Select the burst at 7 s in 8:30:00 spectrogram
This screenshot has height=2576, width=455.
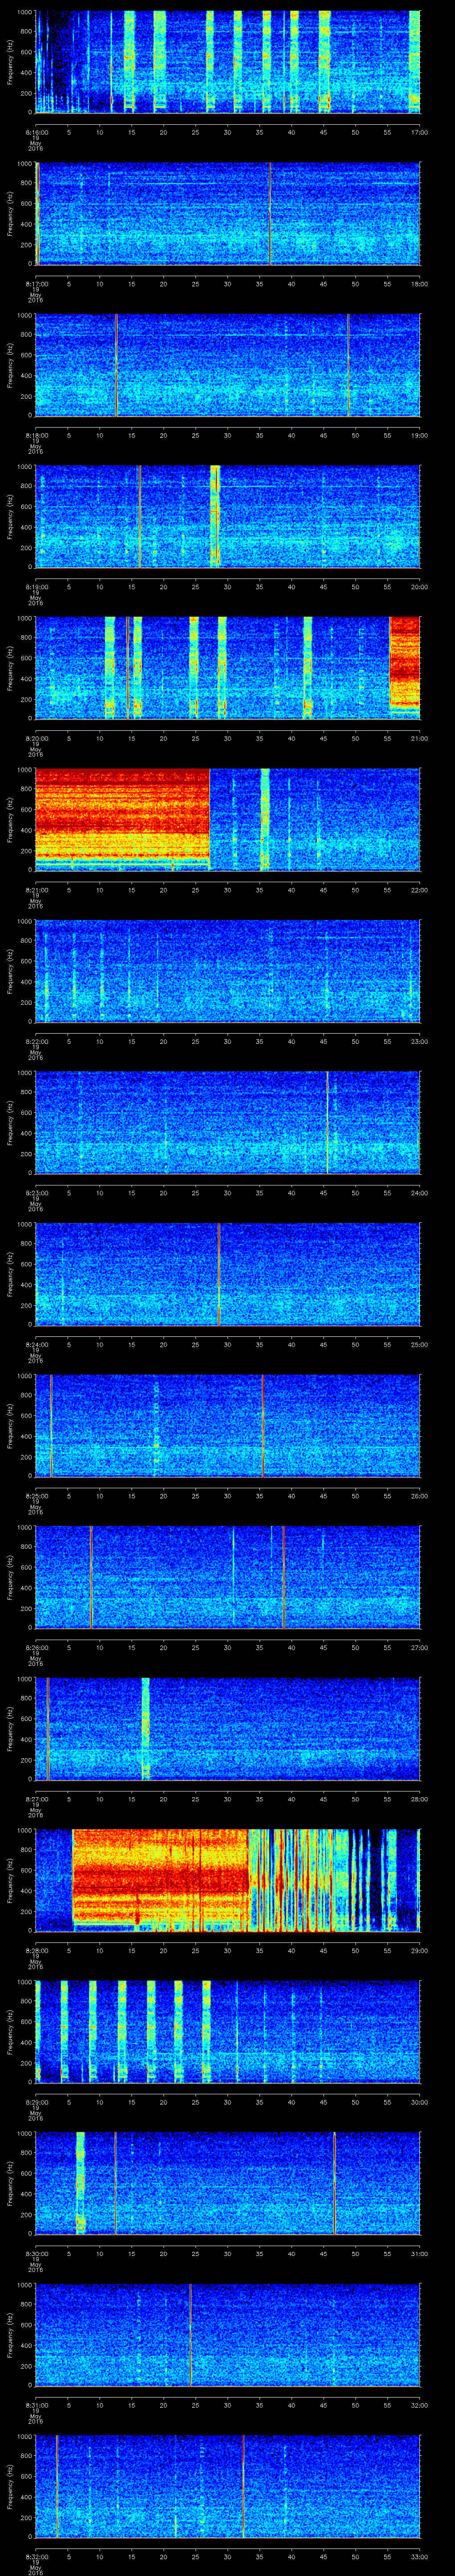[80, 2183]
